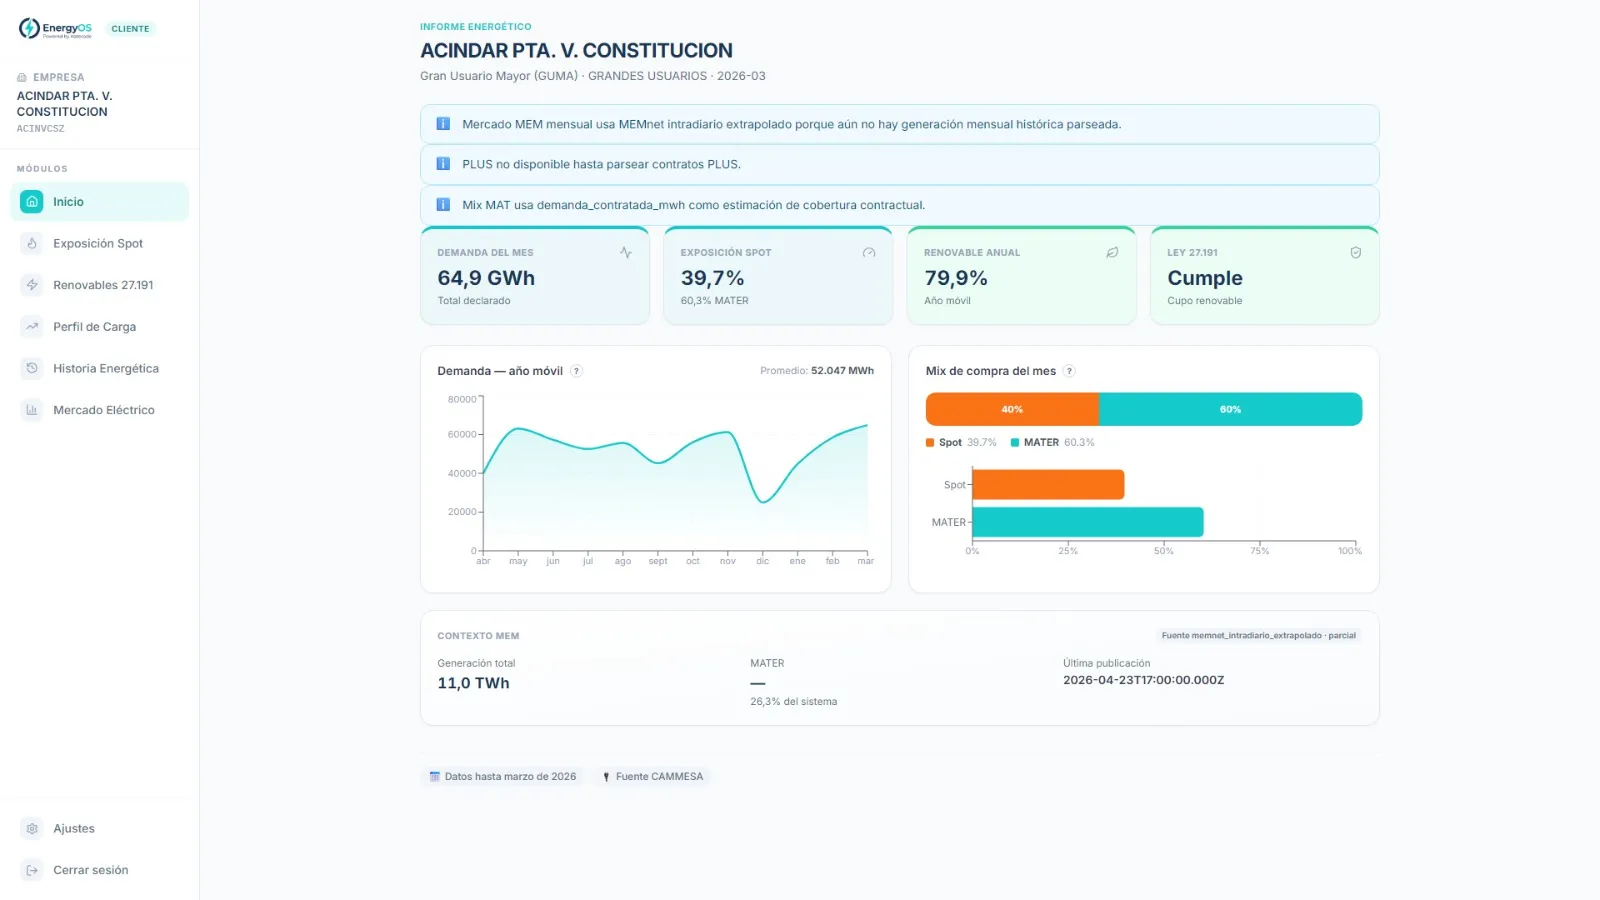Click the Exposición Spot 39,7% card
This screenshot has width=1600, height=900.
(778, 276)
